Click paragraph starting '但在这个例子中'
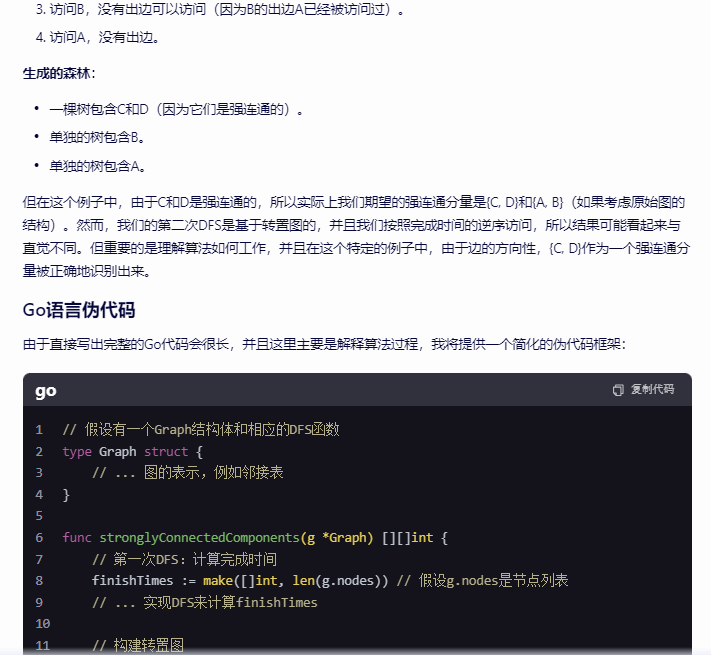The height and width of the screenshot is (655, 711). click(x=356, y=237)
